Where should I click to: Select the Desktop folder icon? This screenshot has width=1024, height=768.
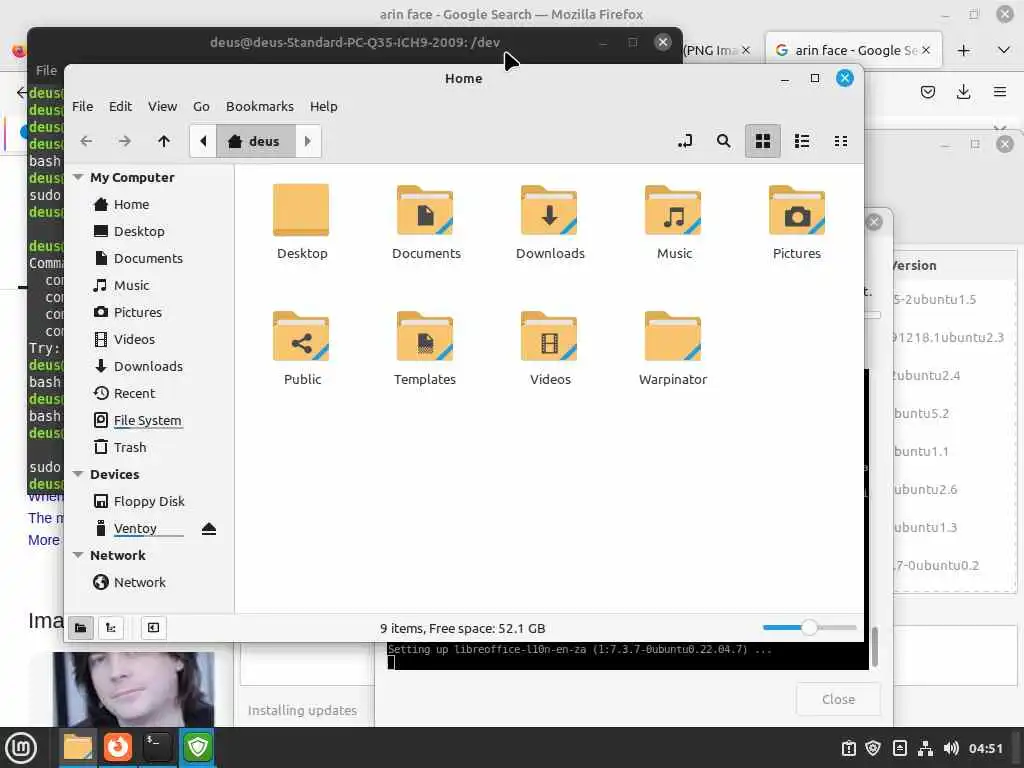(x=301, y=210)
